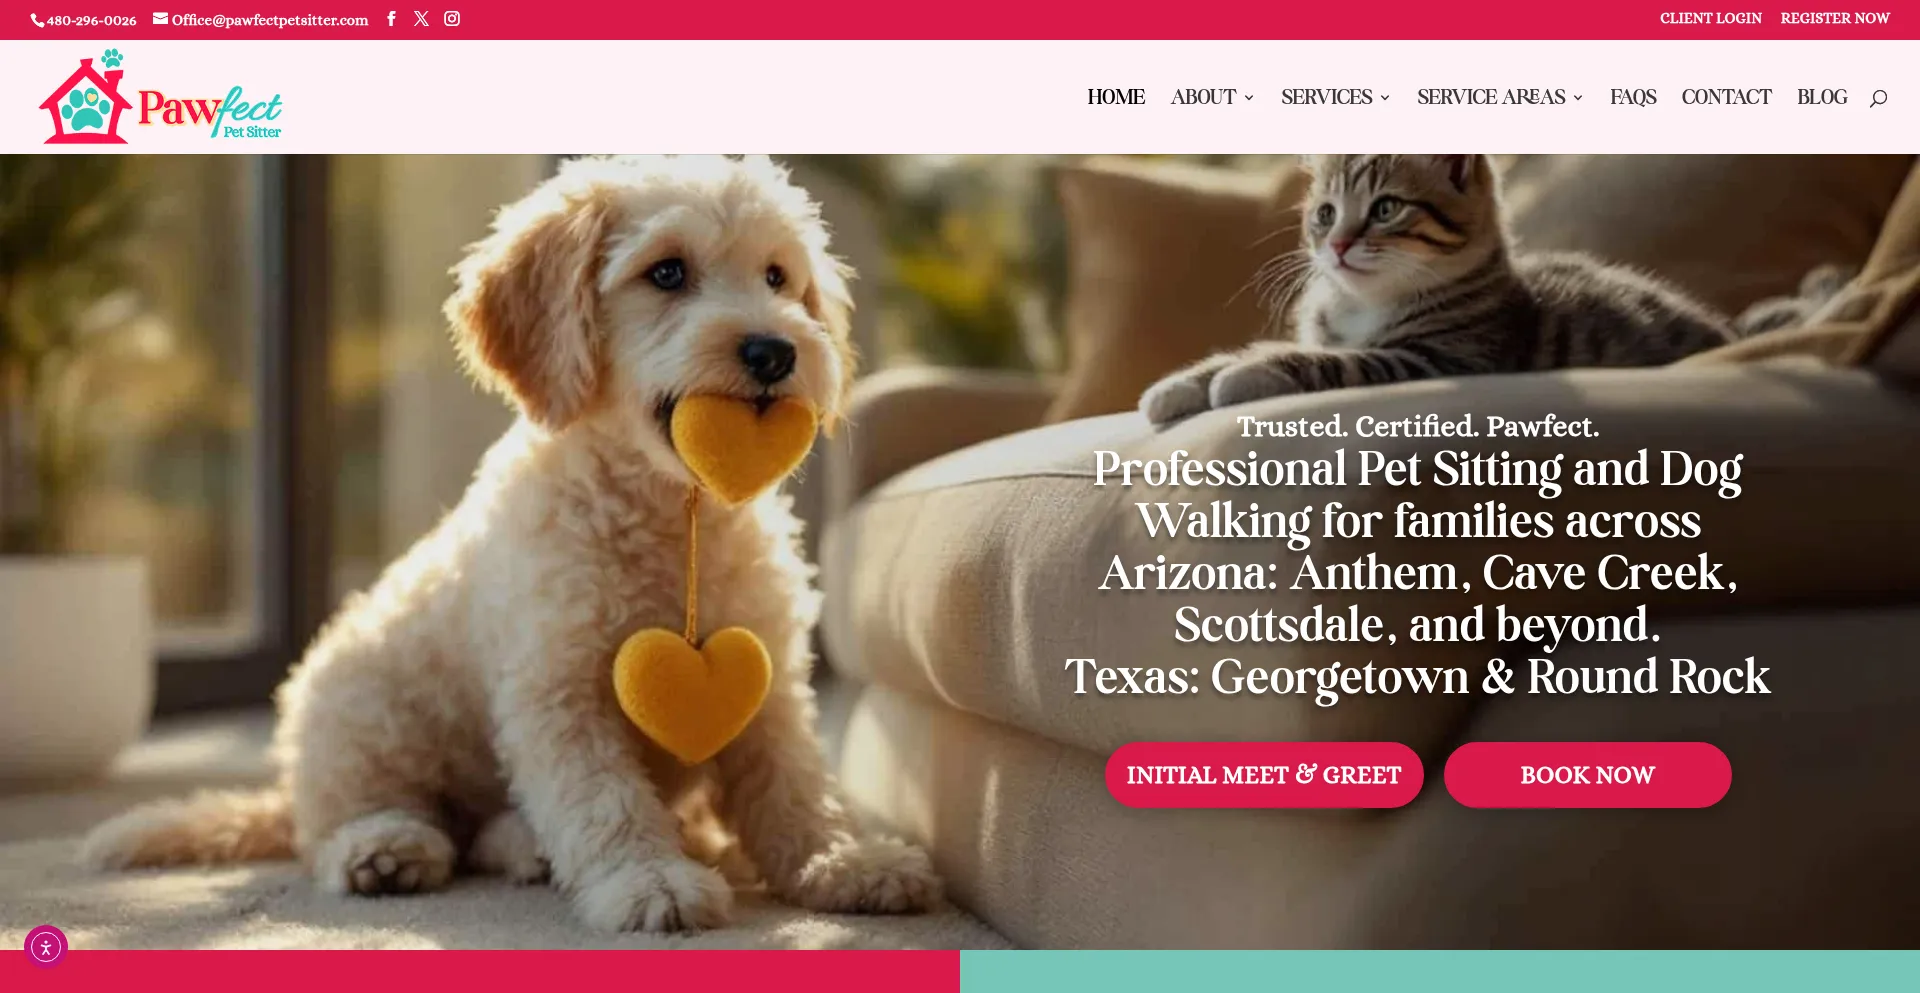
Task: Open the X (Twitter) icon link
Action: [421, 19]
